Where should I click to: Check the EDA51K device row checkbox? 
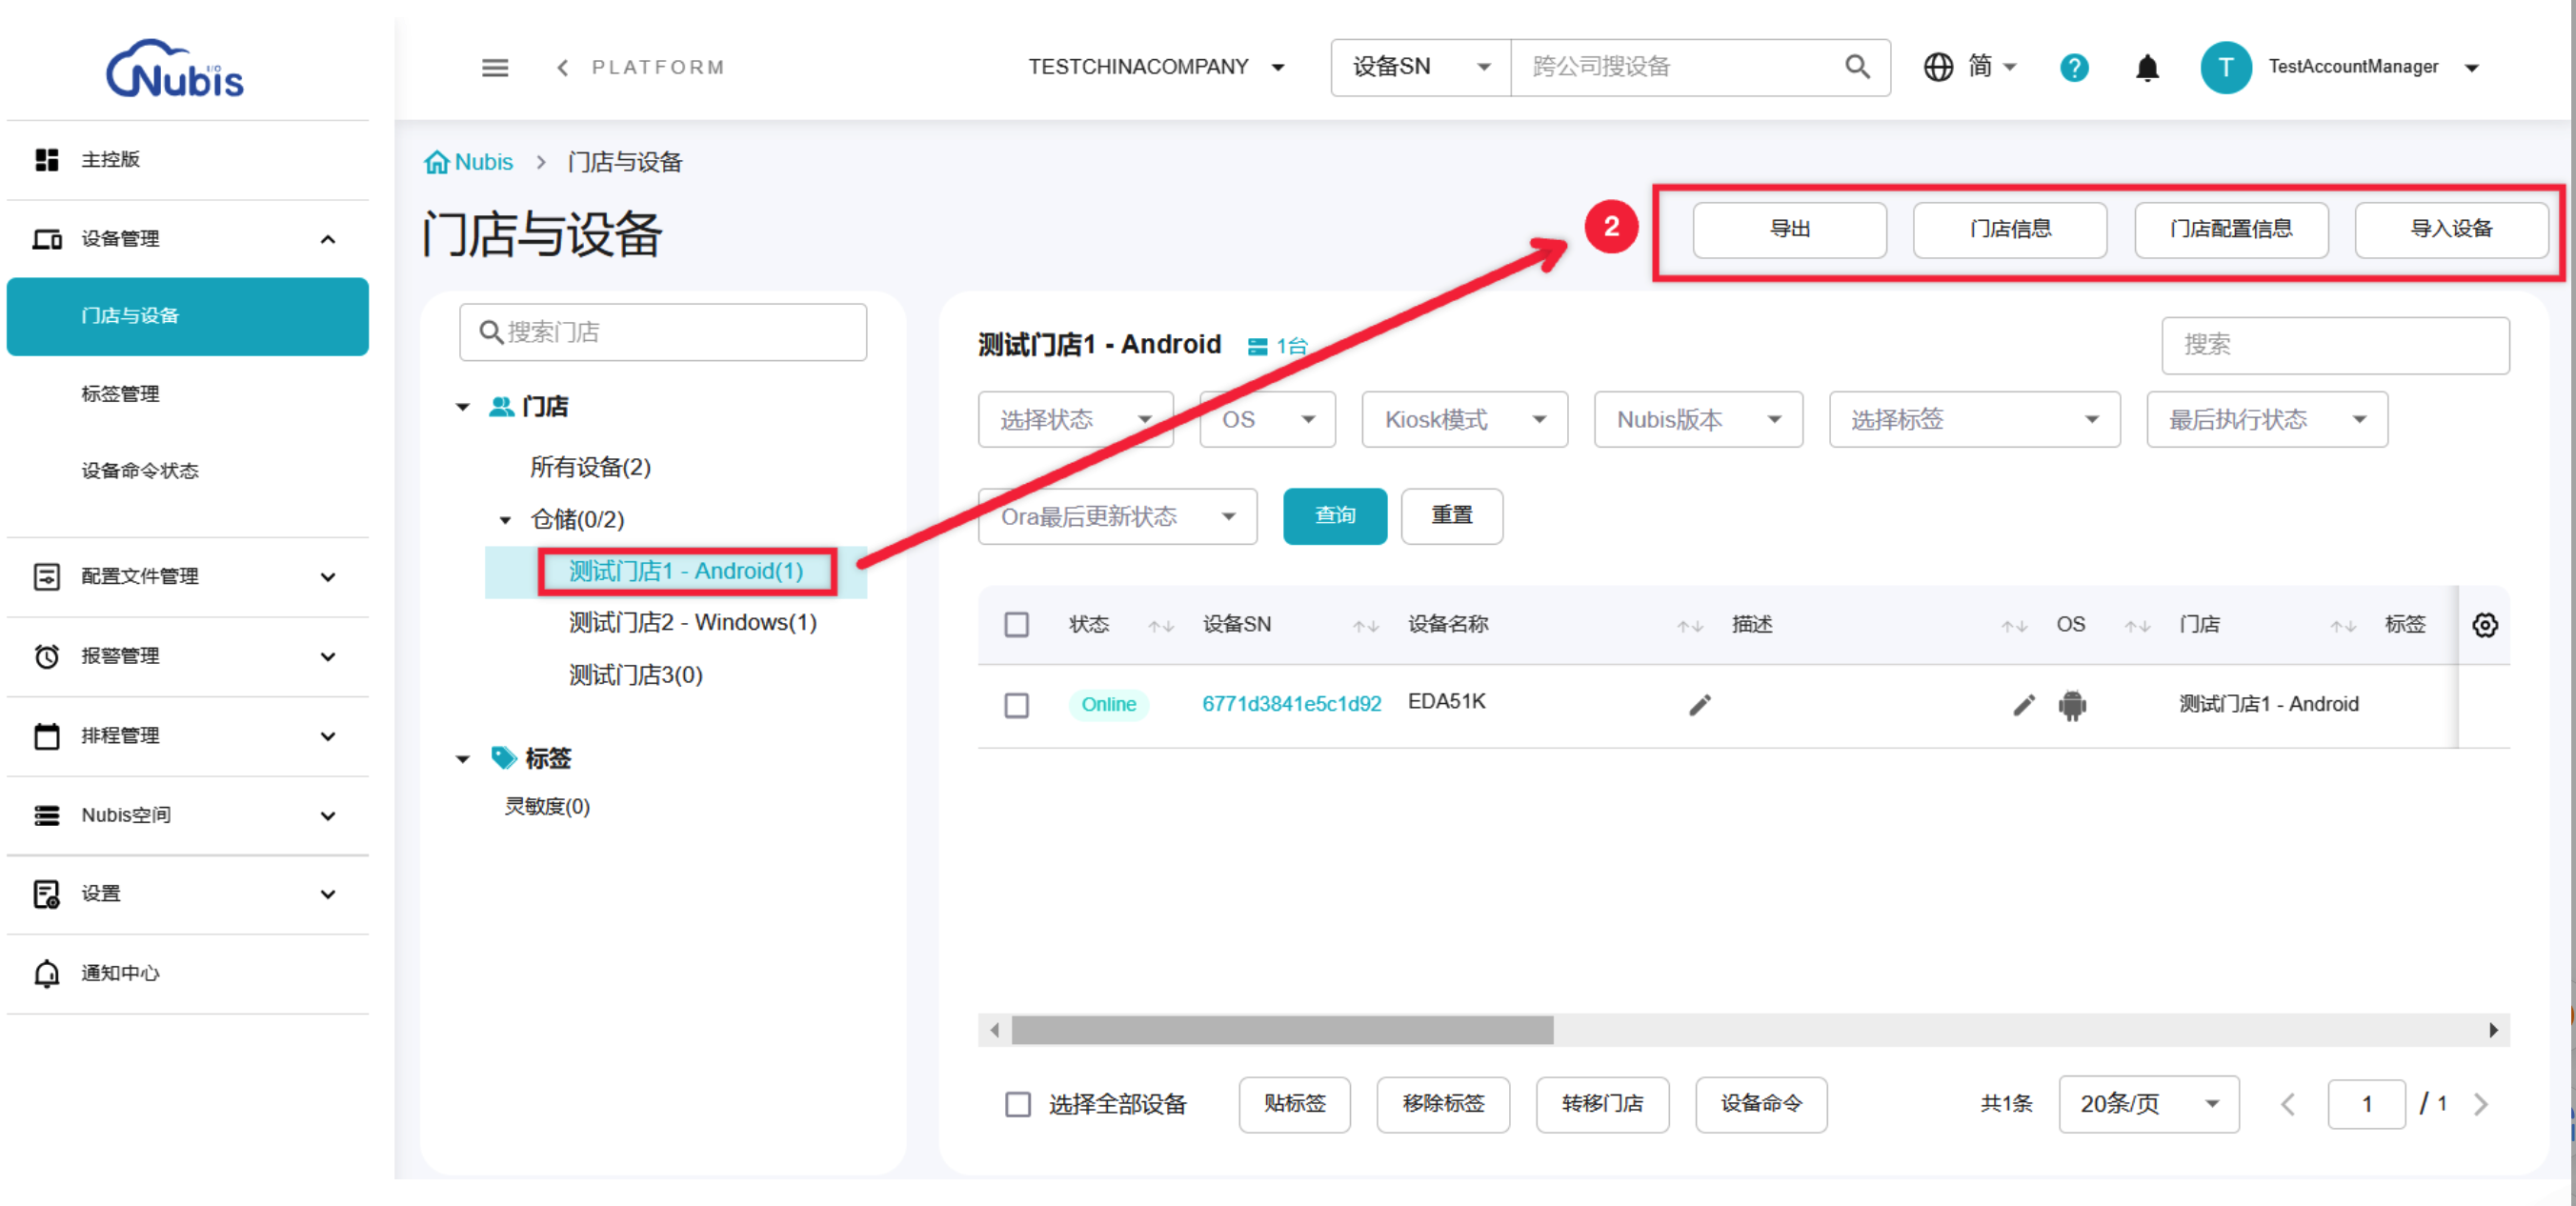(x=1017, y=705)
